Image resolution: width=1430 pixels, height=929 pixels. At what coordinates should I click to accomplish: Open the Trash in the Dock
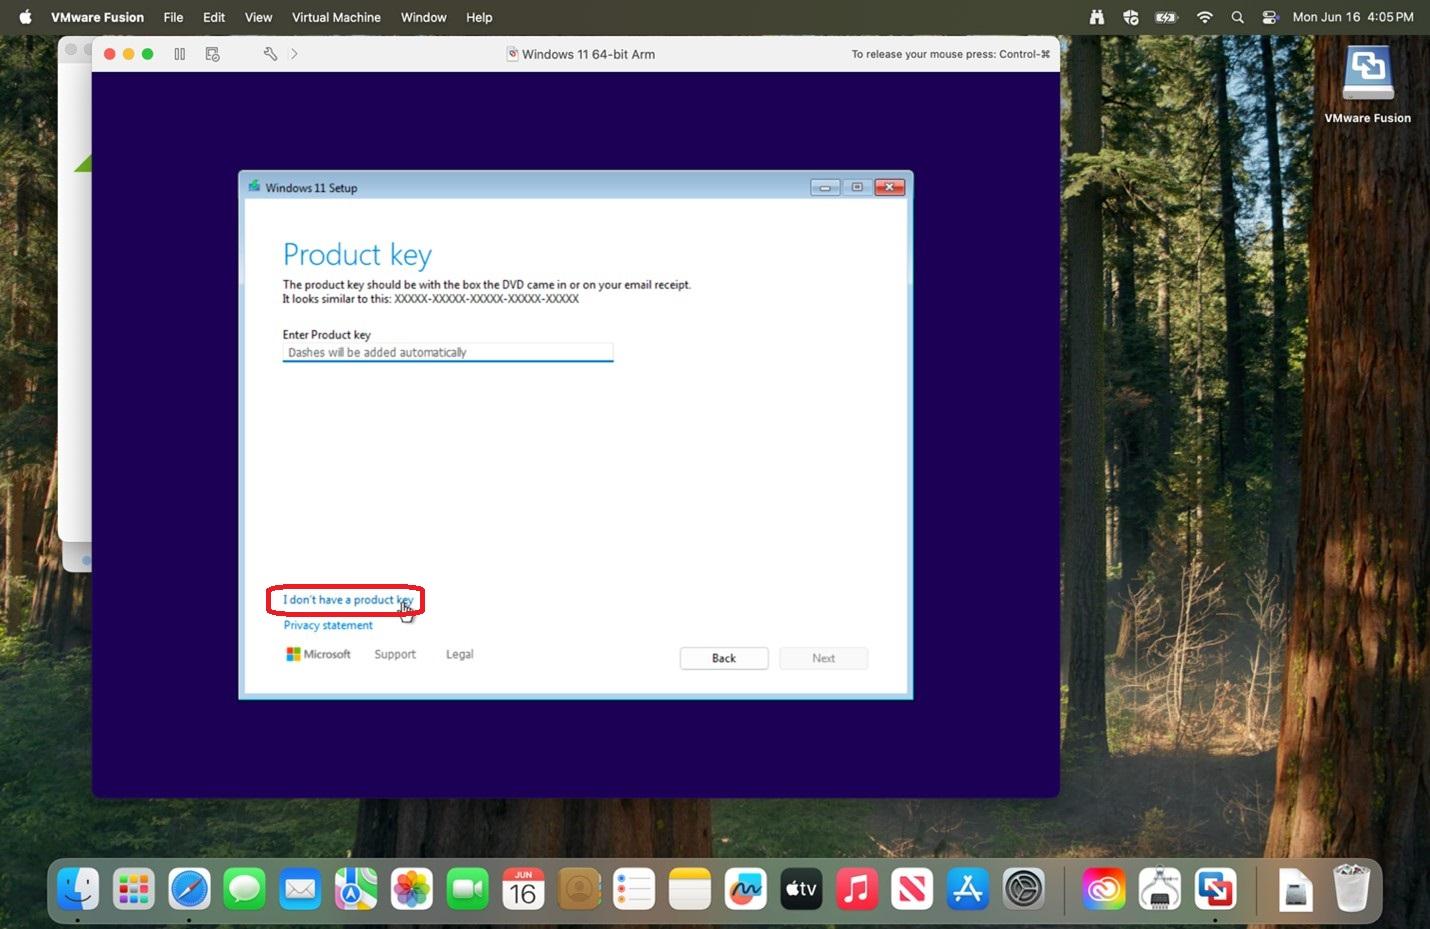click(x=1351, y=888)
